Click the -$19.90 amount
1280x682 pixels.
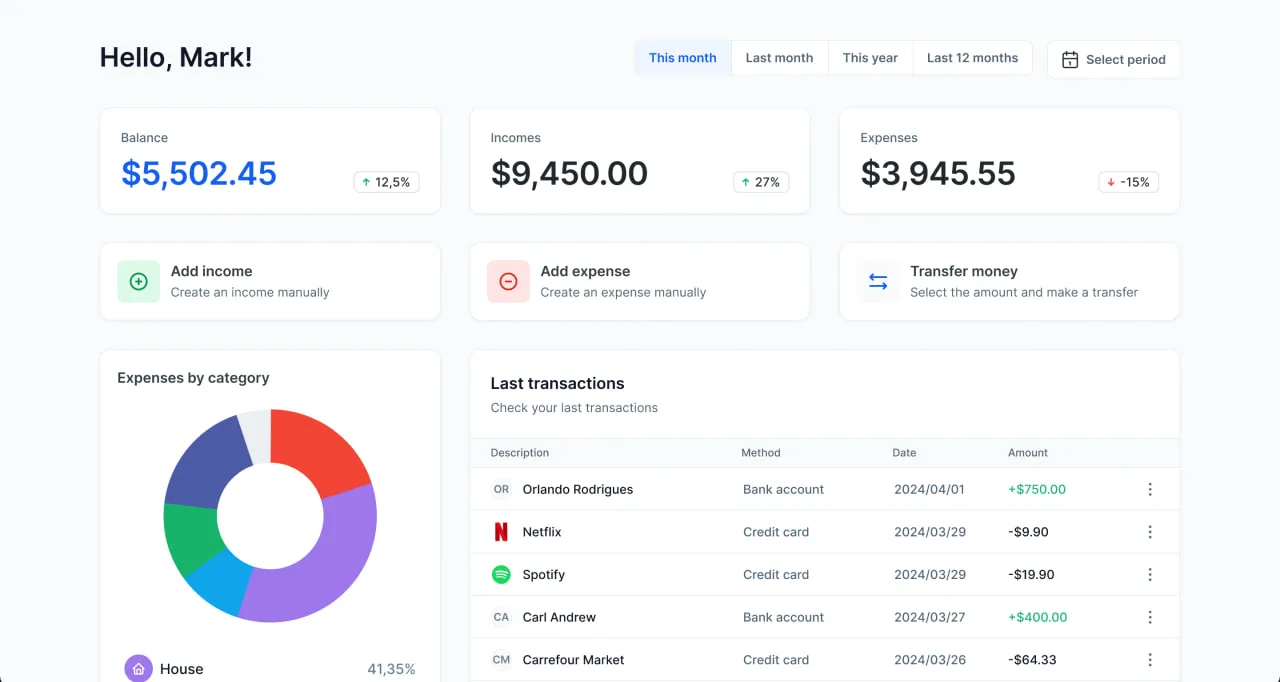click(x=1031, y=575)
